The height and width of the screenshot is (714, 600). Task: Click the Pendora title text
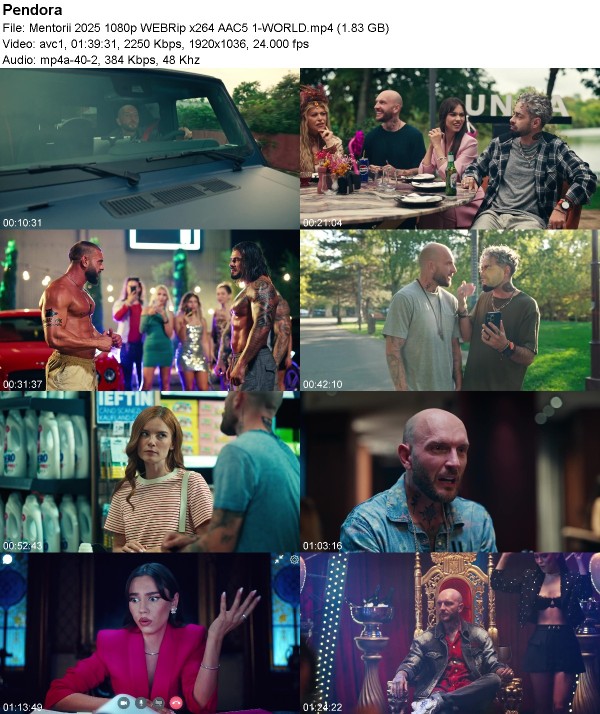pos(32,10)
